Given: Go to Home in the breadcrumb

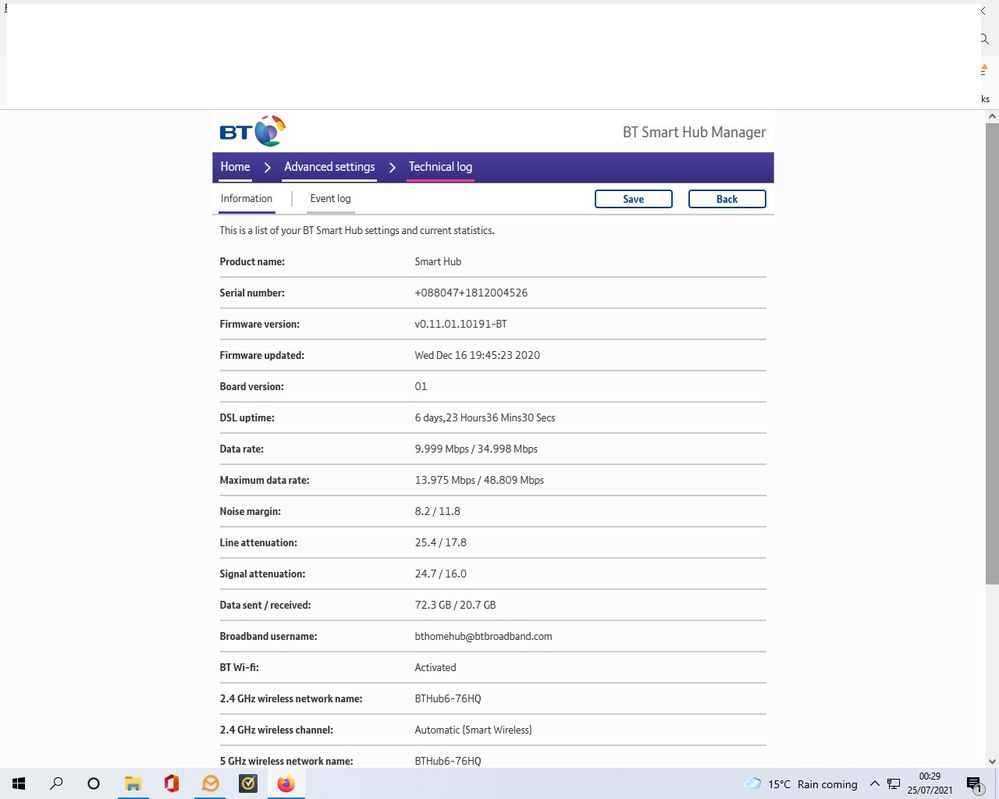Looking at the screenshot, I should pyautogui.click(x=235, y=167).
